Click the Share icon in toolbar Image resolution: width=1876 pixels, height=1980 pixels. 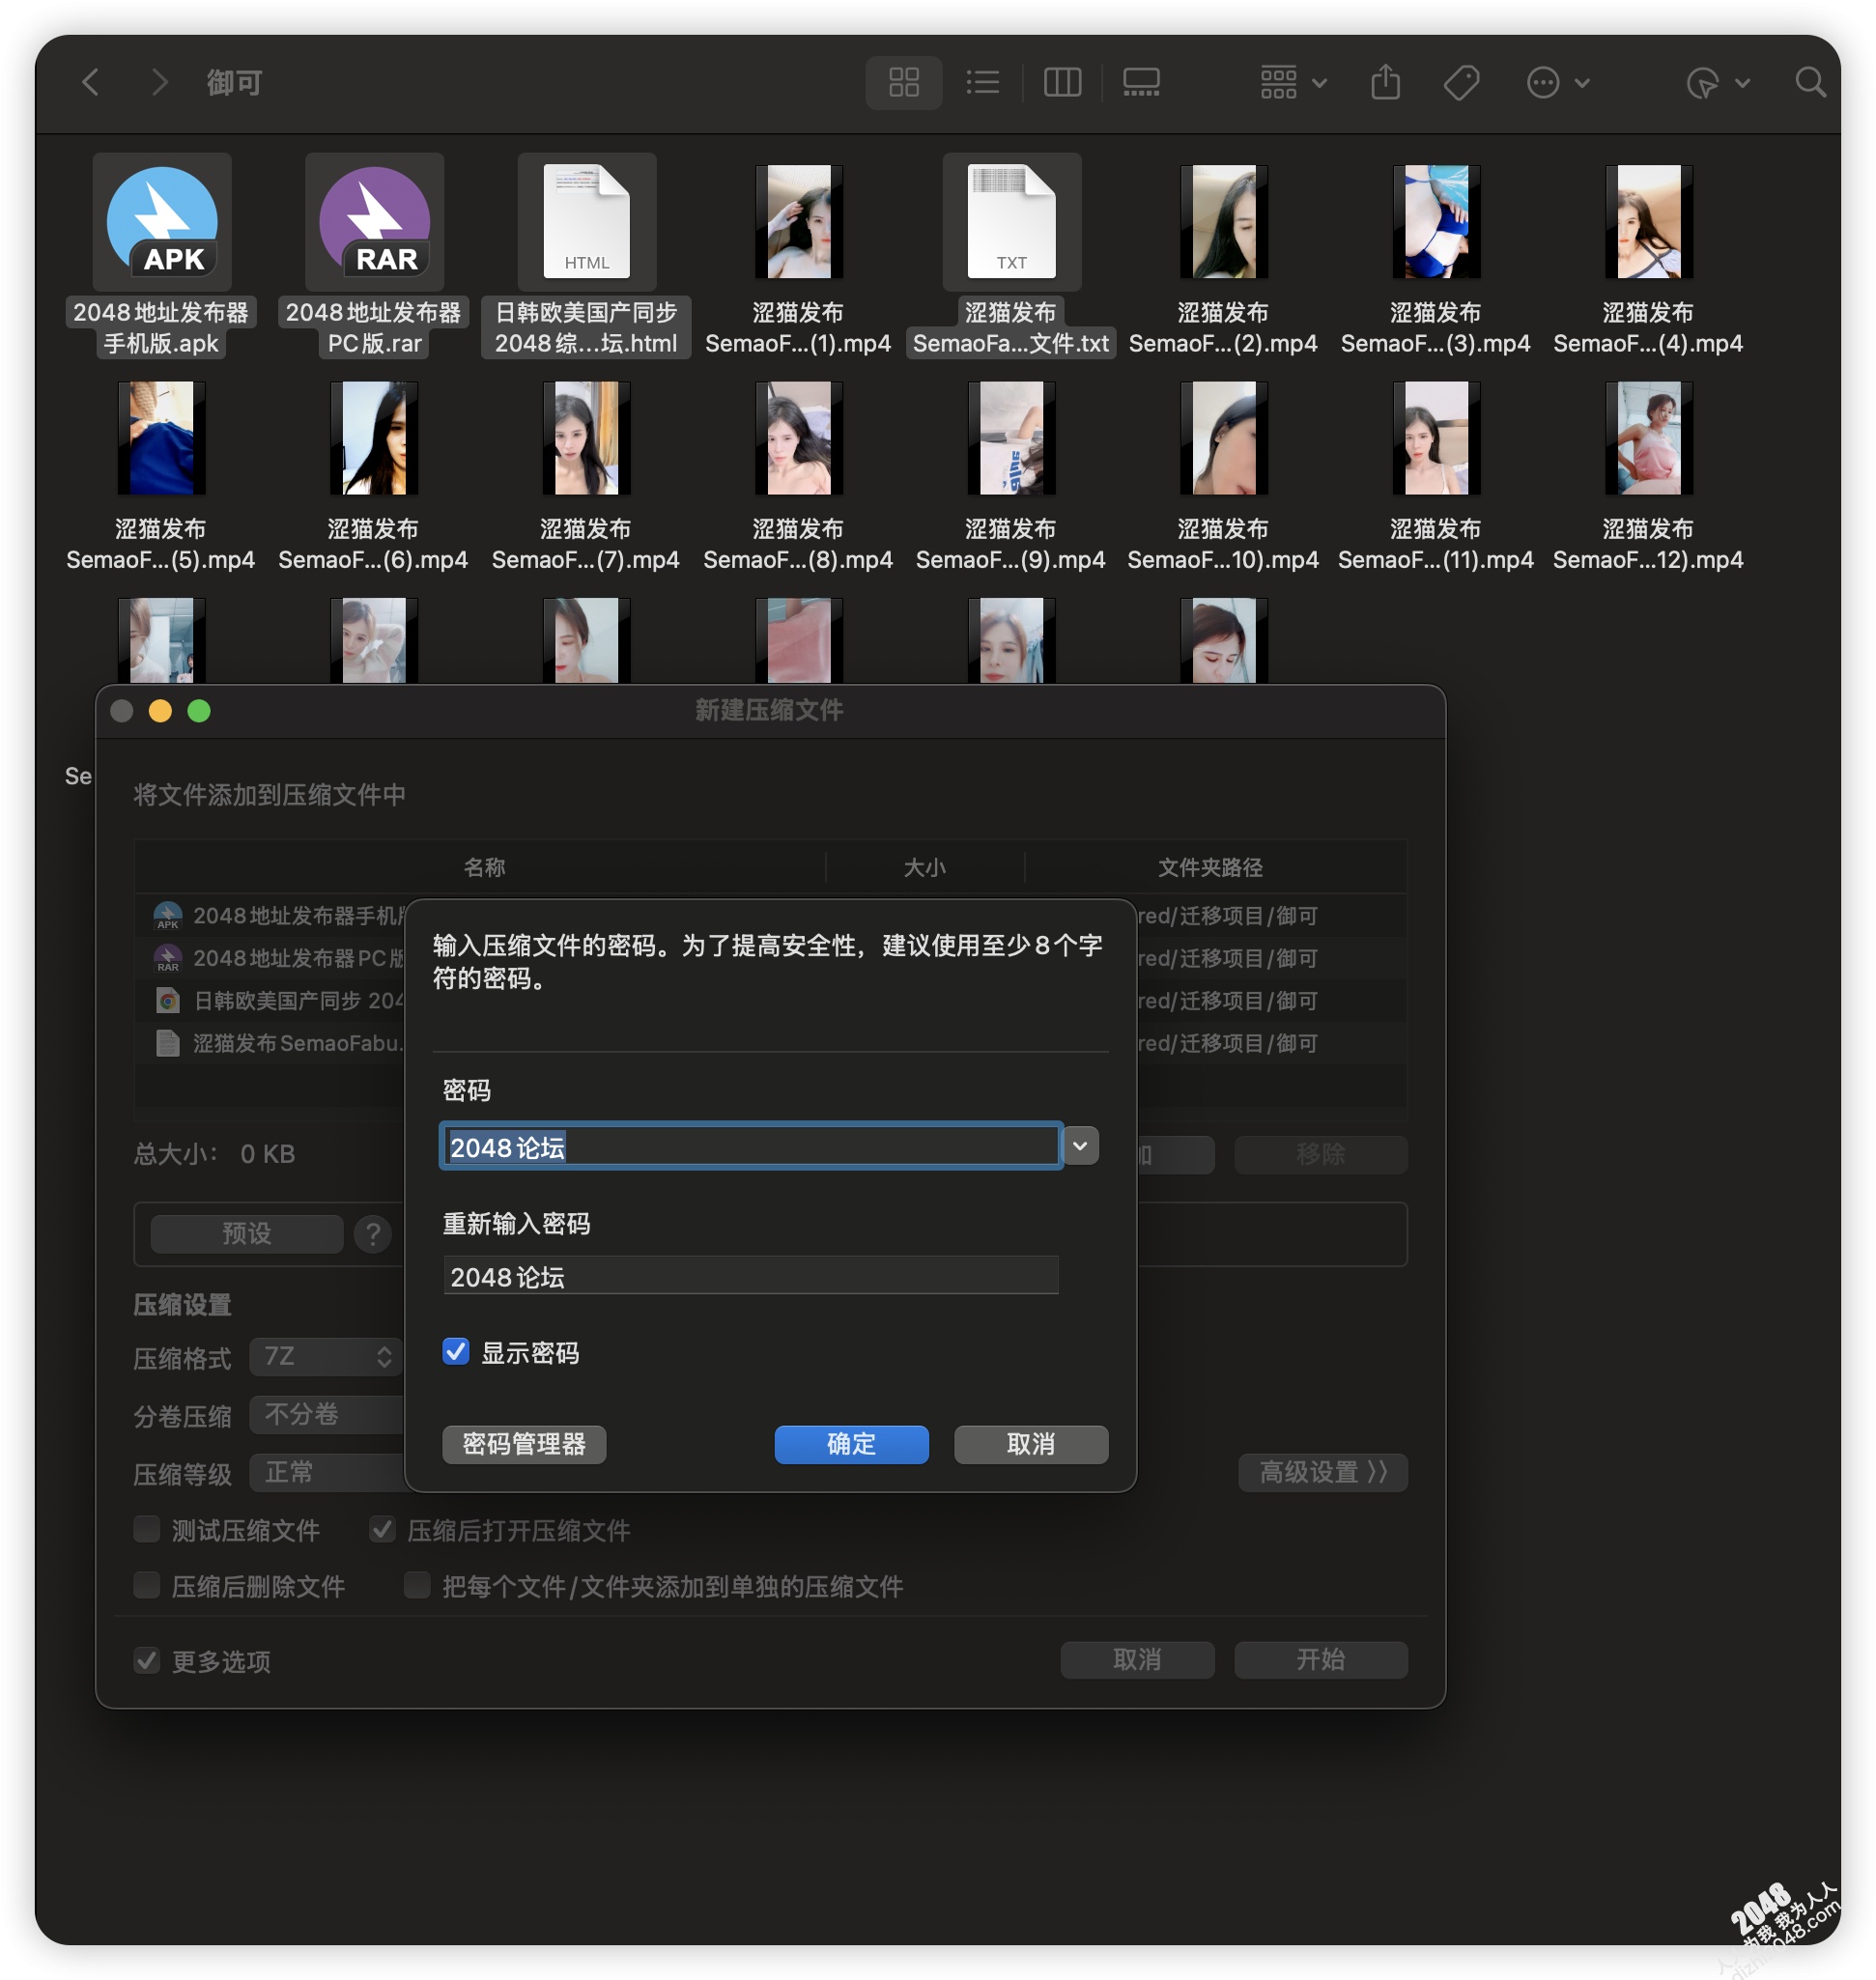[1385, 82]
